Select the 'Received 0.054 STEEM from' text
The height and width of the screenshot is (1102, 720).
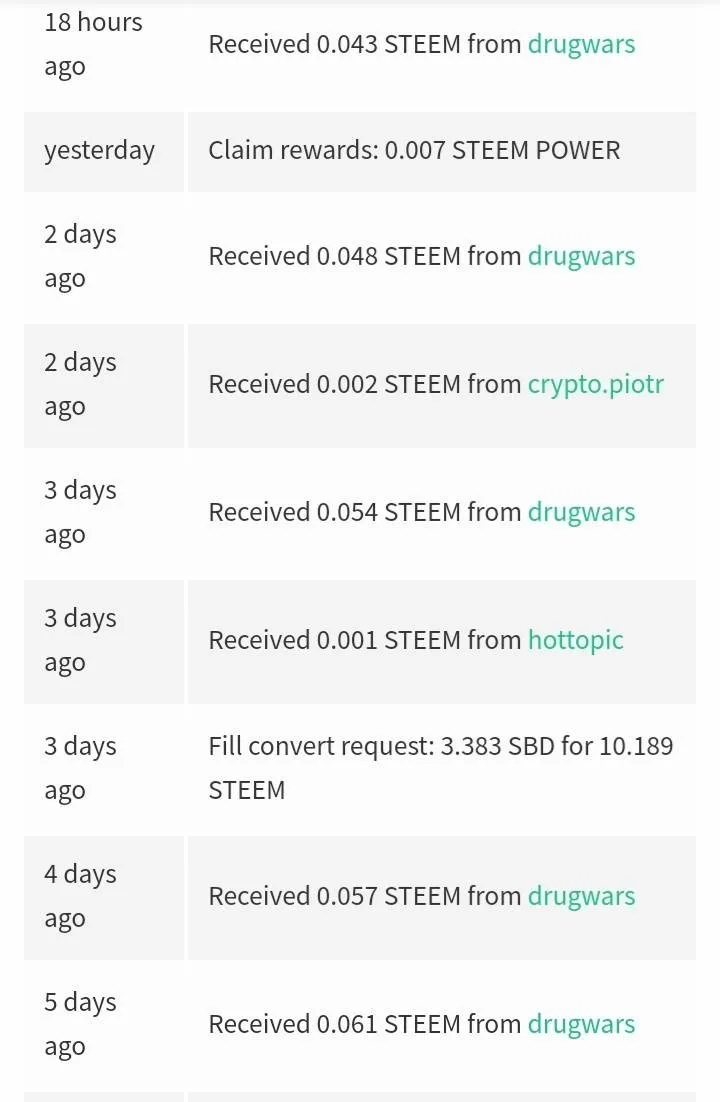click(x=365, y=513)
